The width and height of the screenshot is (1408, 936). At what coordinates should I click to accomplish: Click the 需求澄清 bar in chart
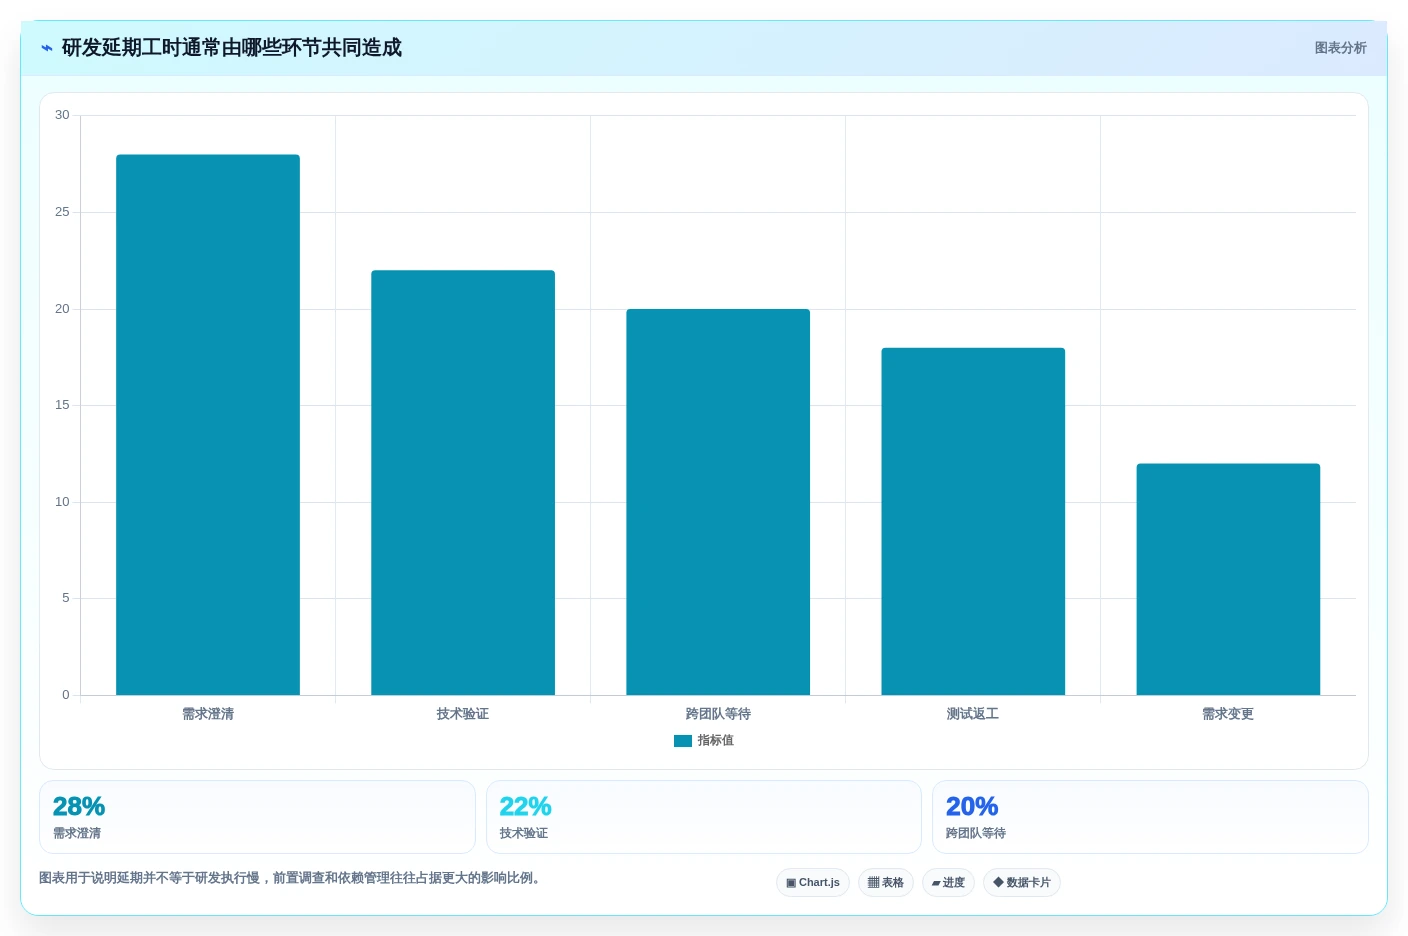(x=208, y=425)
